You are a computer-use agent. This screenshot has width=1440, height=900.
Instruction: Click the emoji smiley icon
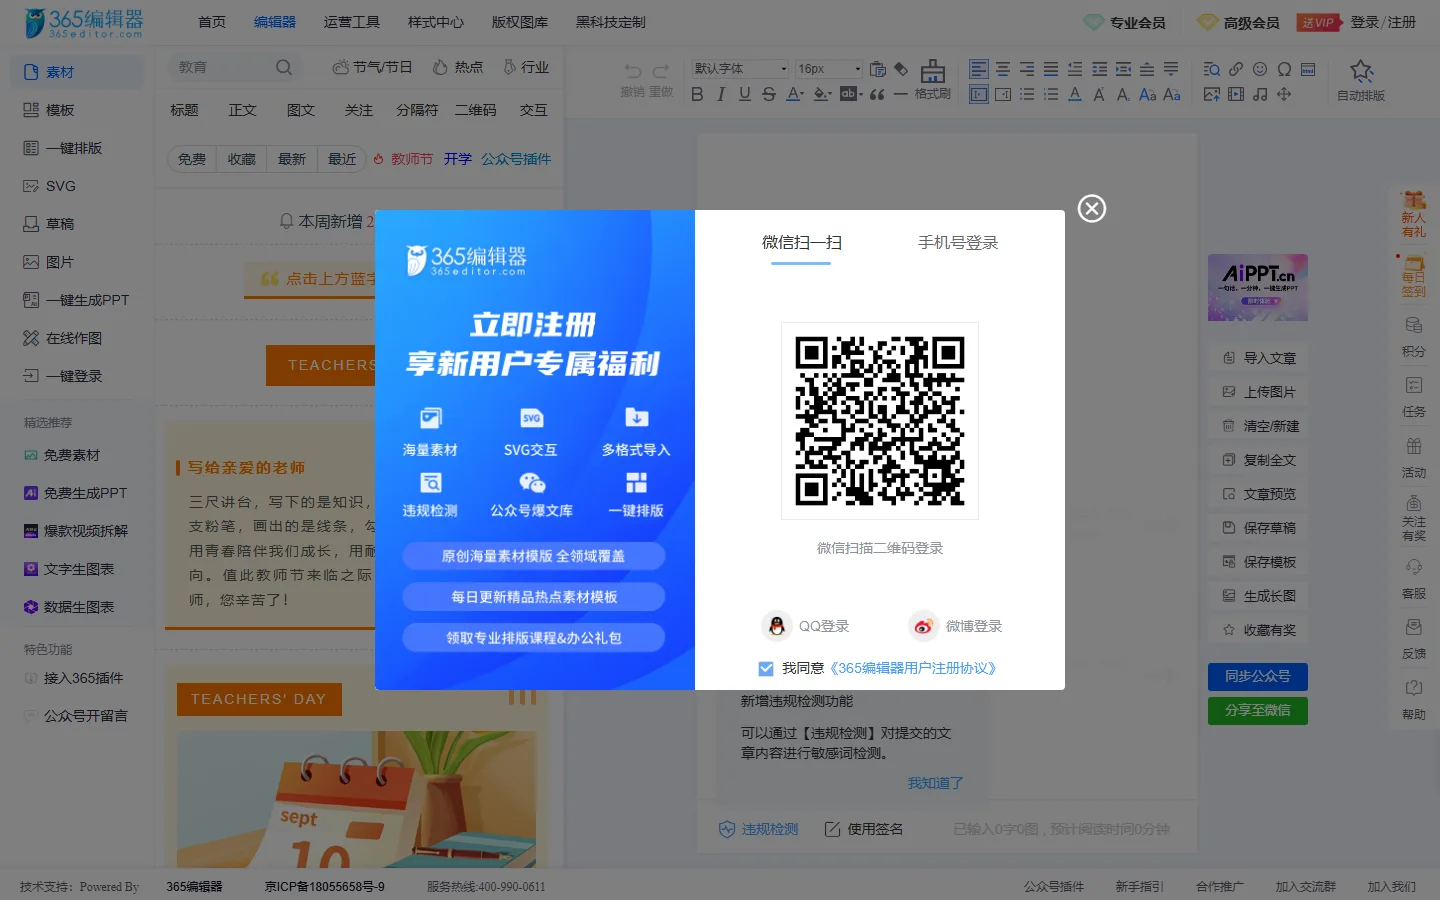pos(1260,69)
